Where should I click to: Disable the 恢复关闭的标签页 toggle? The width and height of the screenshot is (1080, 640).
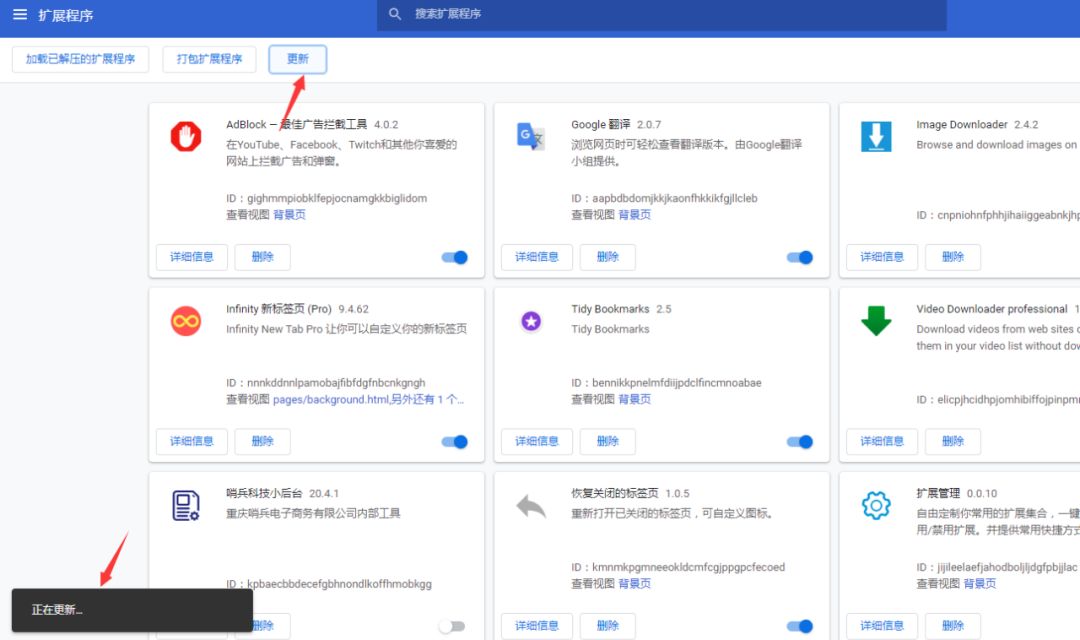pyautogui.click(x=800, y=626)
